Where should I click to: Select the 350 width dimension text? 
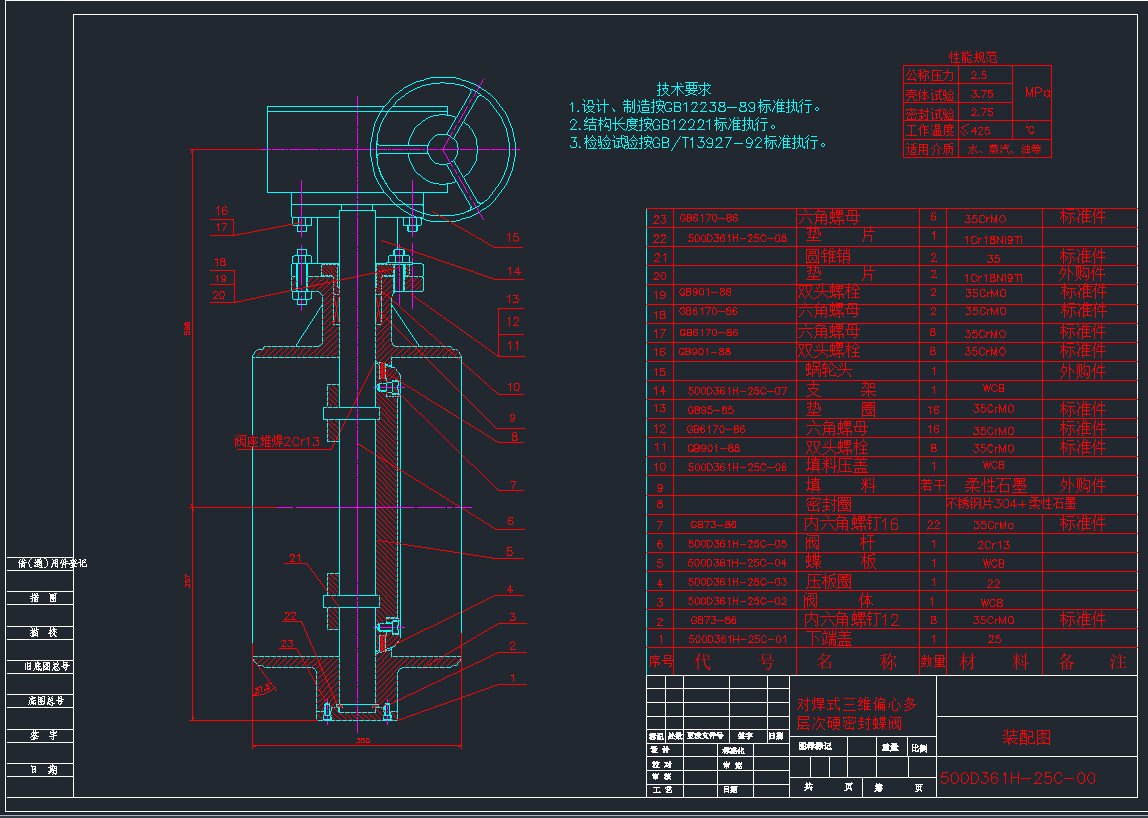click(362, 741)
